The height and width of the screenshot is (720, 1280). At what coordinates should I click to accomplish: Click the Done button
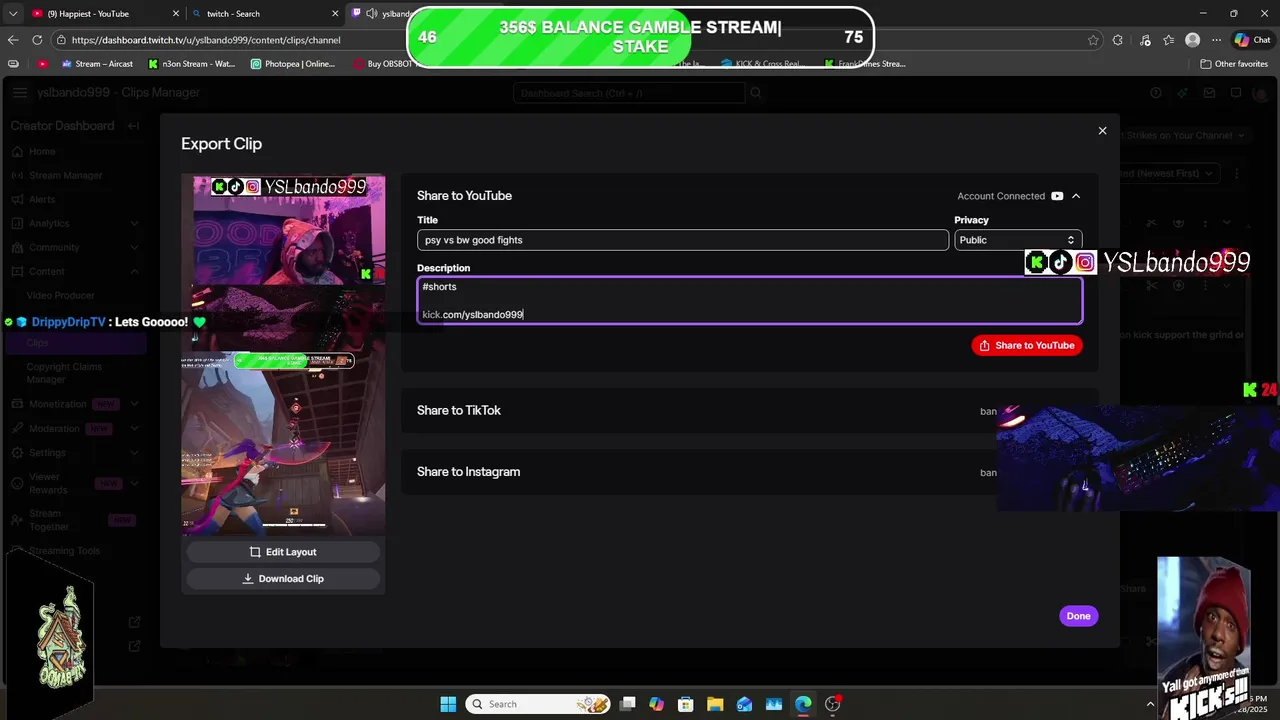[x=1078, y=616]
